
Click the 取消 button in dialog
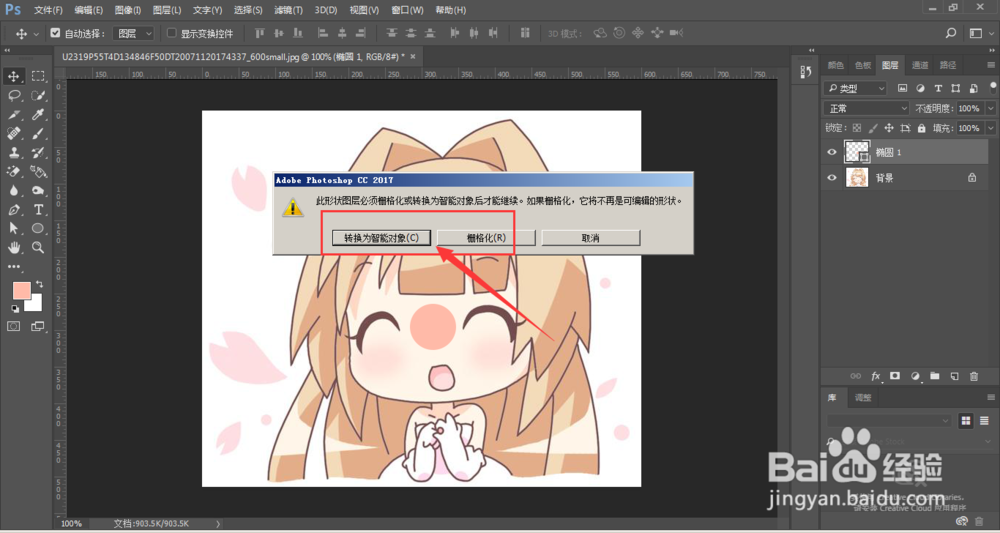(x=591, y=238)
